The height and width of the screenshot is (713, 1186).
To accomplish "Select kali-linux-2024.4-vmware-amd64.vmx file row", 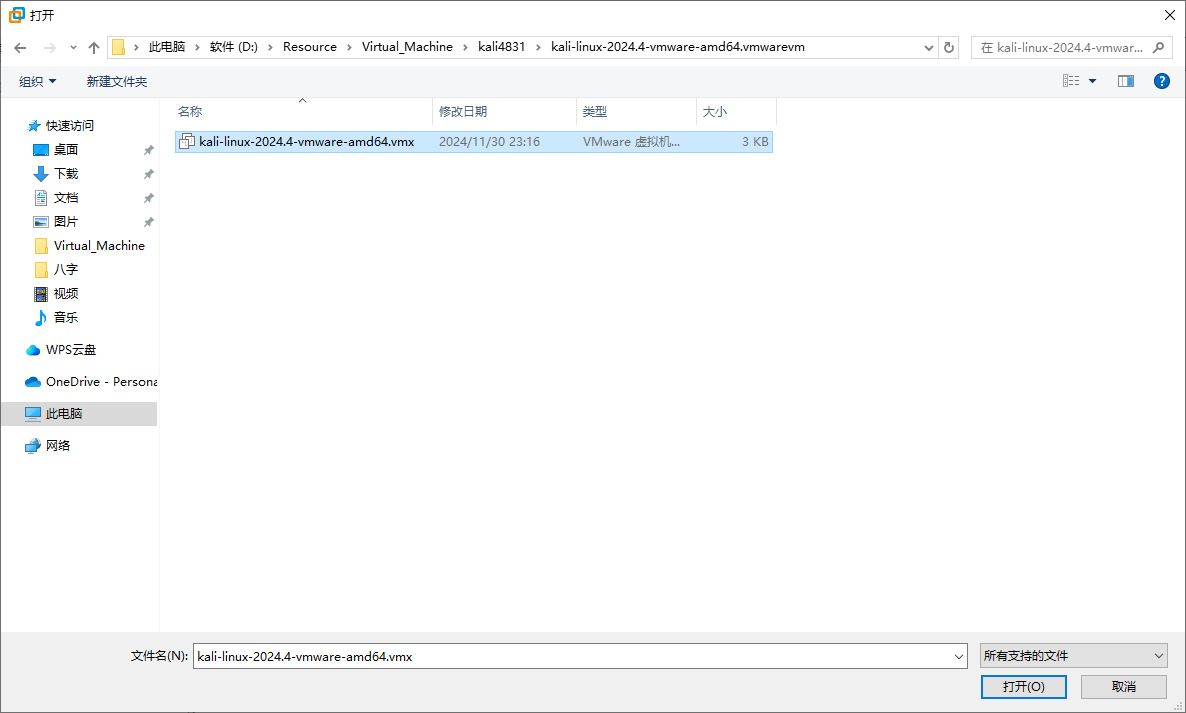I will pyautogui.click(x=473, y=141).
